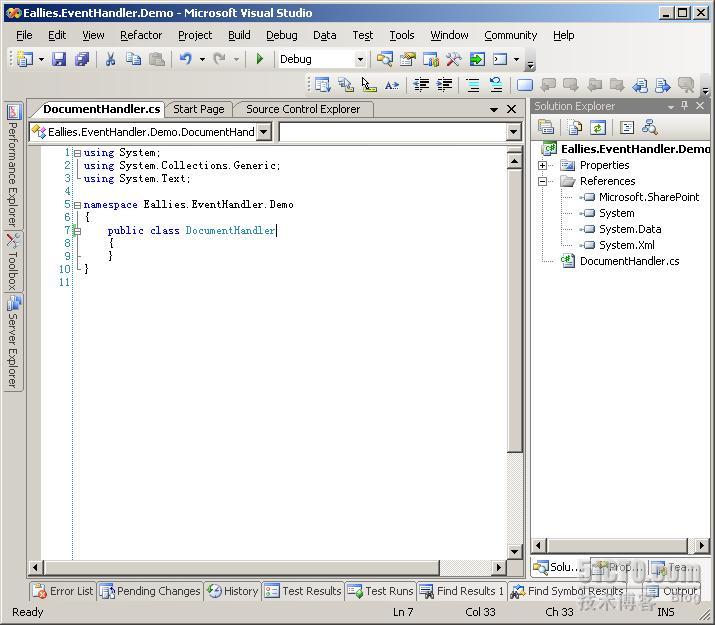Close the active document with the tab-bar X
This screenshot has height=625, width=715.
pyautogui.click(x=512, y=109)
